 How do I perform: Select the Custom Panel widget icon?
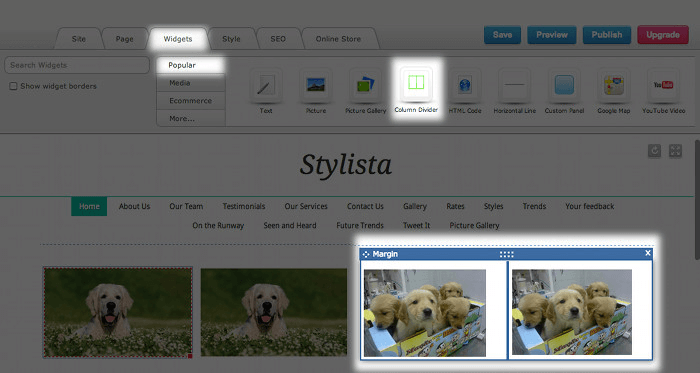point(564,84)
